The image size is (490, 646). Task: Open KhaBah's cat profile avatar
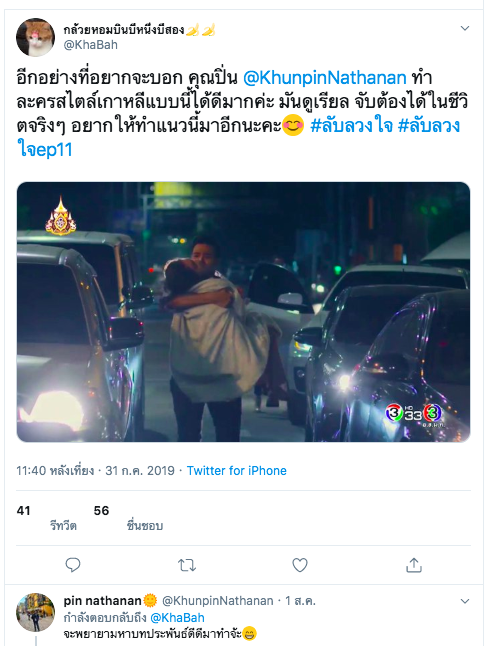point(35,37)
